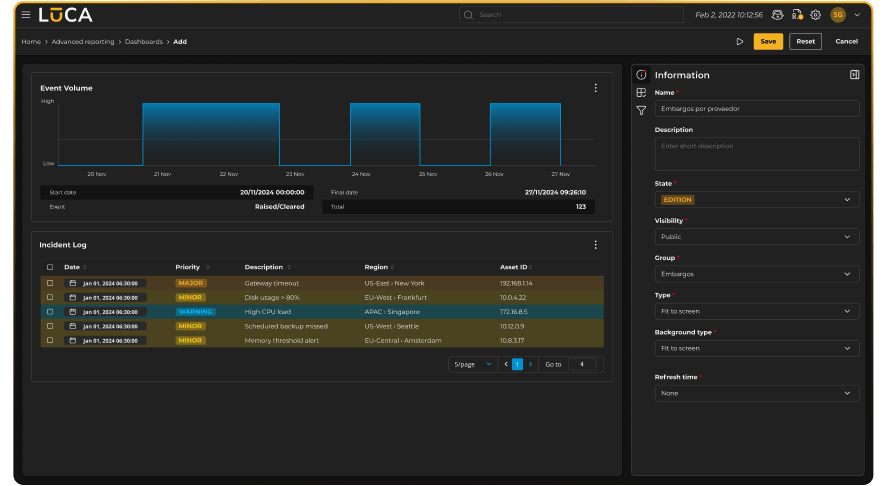Image resolution: width=887 pixels, height=486 pixels.
Task: Open Incident Log widget options menu
Action: pos(595,244)
